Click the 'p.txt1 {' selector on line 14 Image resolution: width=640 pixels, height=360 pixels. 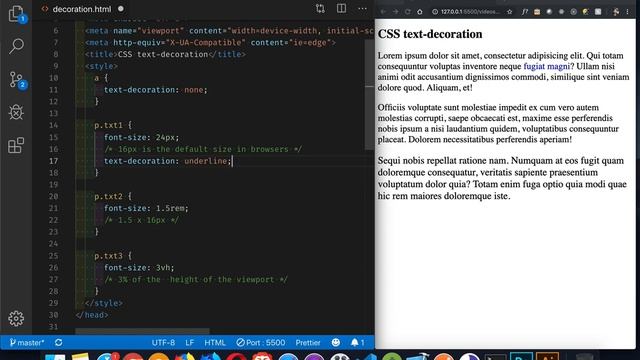(113, 125)
